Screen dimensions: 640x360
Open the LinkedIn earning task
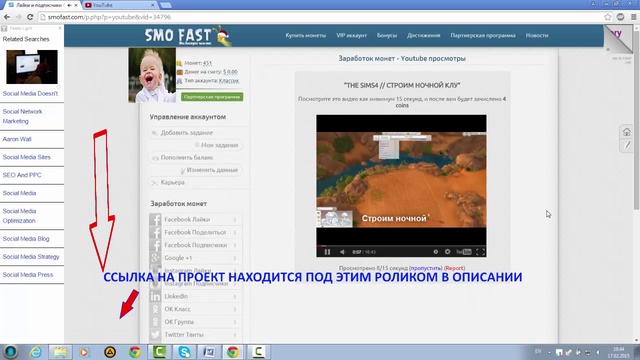[196, 296]
